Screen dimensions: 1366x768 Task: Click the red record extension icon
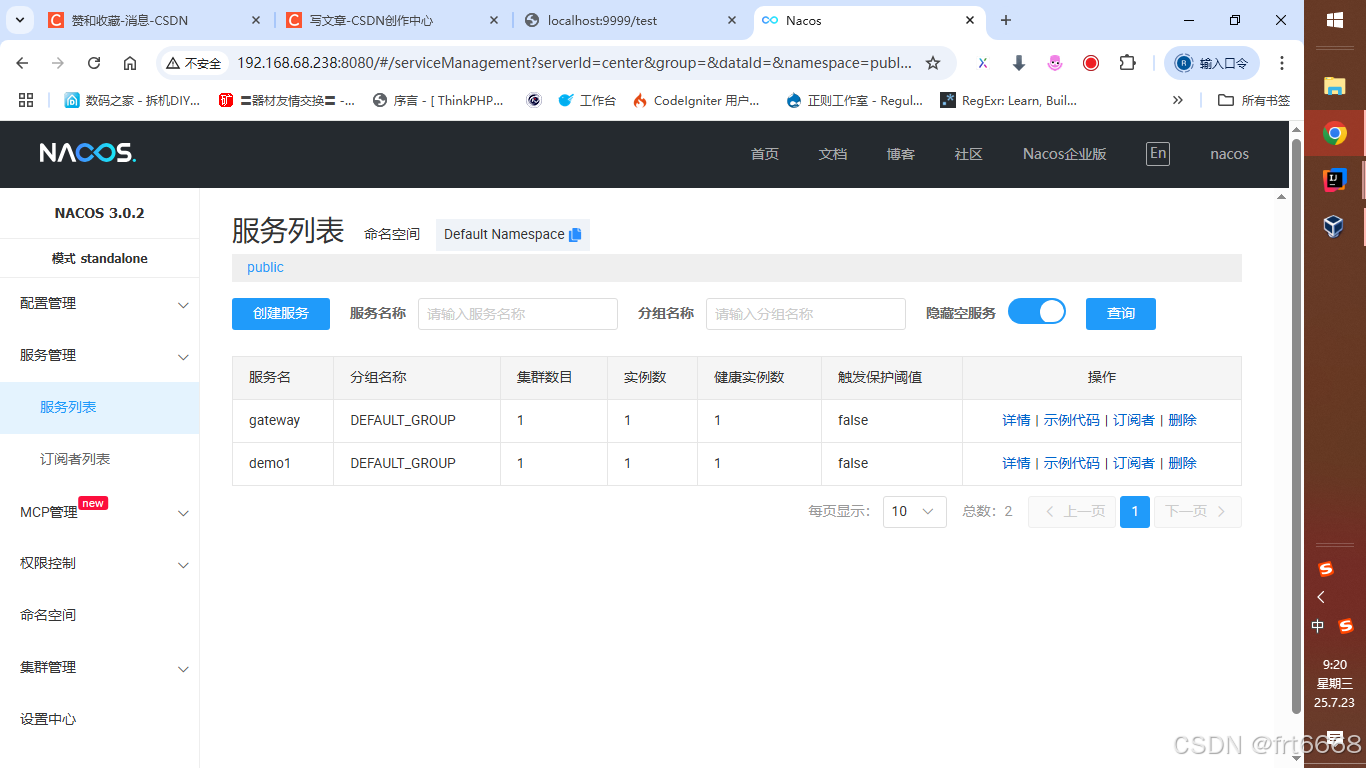click(x=1091, y=63)
